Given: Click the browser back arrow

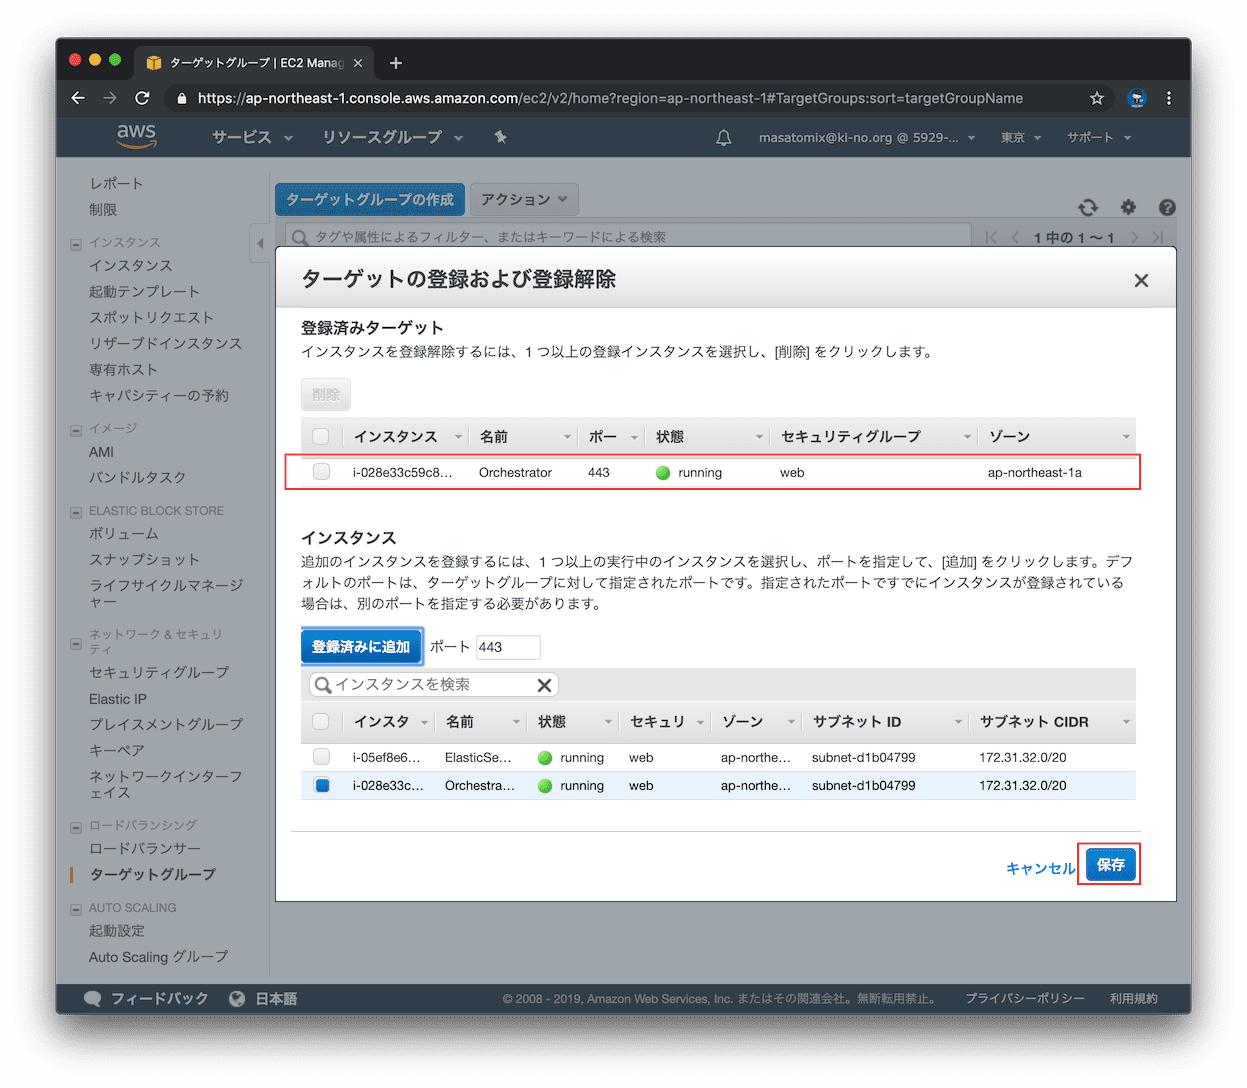Looking at the screenshot, I should pos(78,98).
